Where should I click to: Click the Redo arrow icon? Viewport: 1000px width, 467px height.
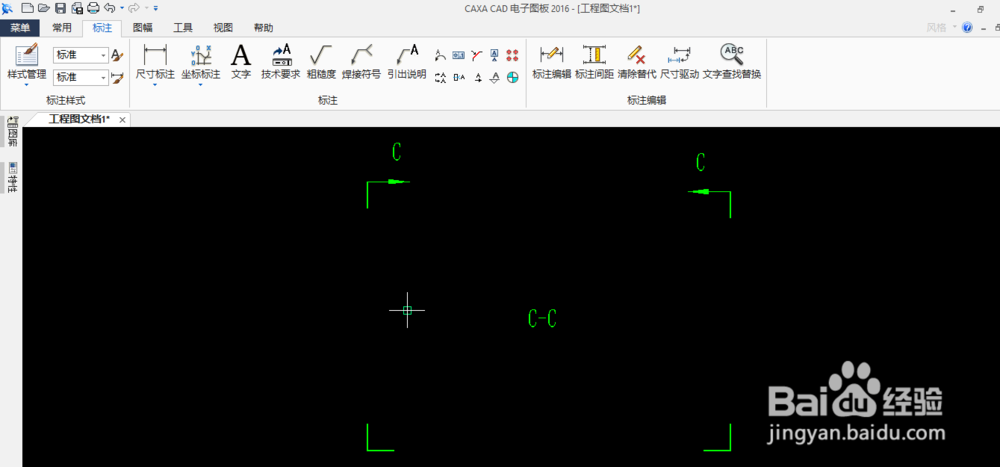(134, 8)
